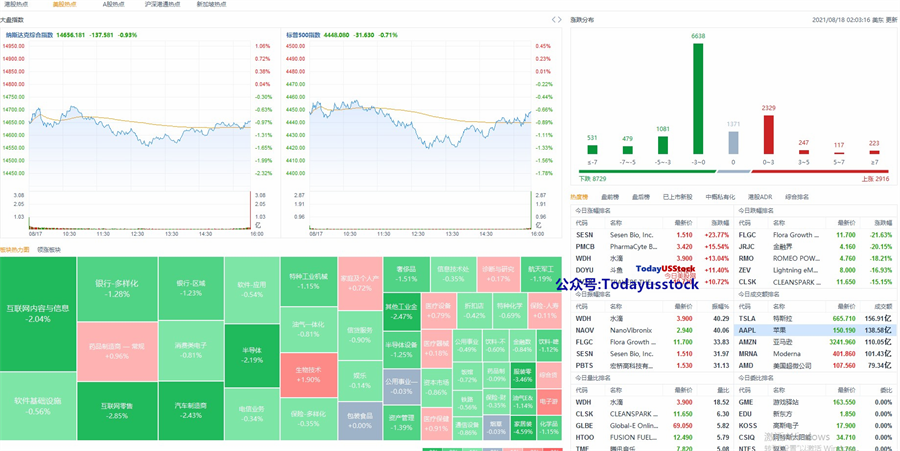900x451 pixels.
Task: Go to previous index chart arrow
Action: (554, 20)
